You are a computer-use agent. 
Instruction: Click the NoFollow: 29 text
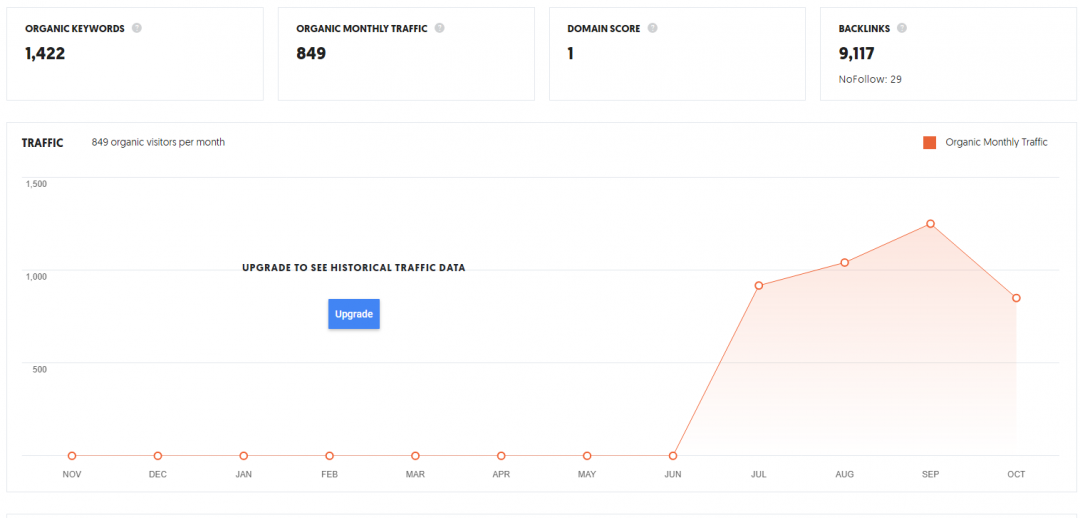[870, 79]
